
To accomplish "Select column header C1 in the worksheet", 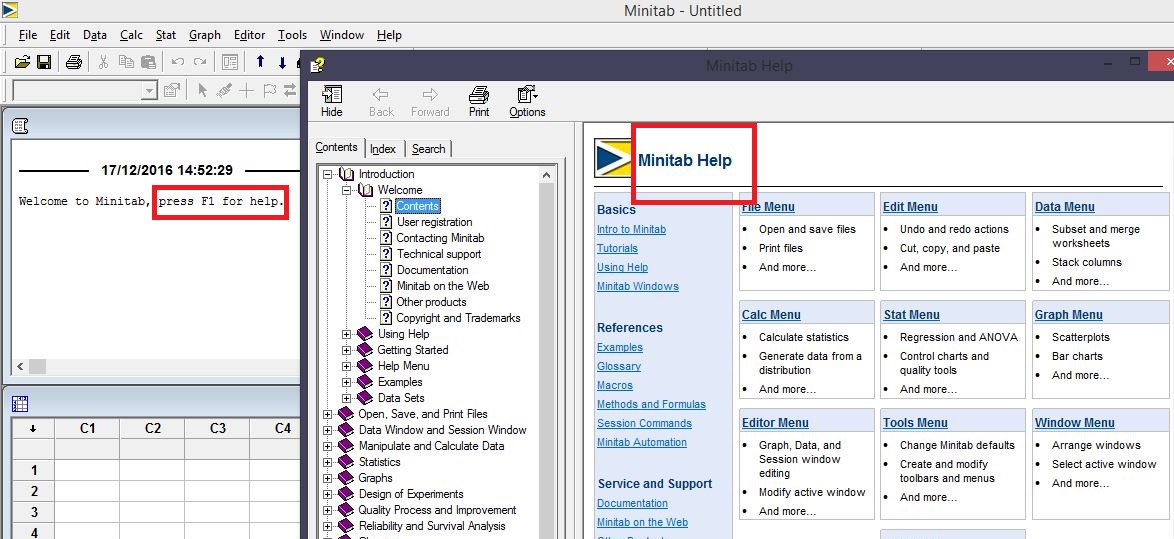I will tap(87, 428).
